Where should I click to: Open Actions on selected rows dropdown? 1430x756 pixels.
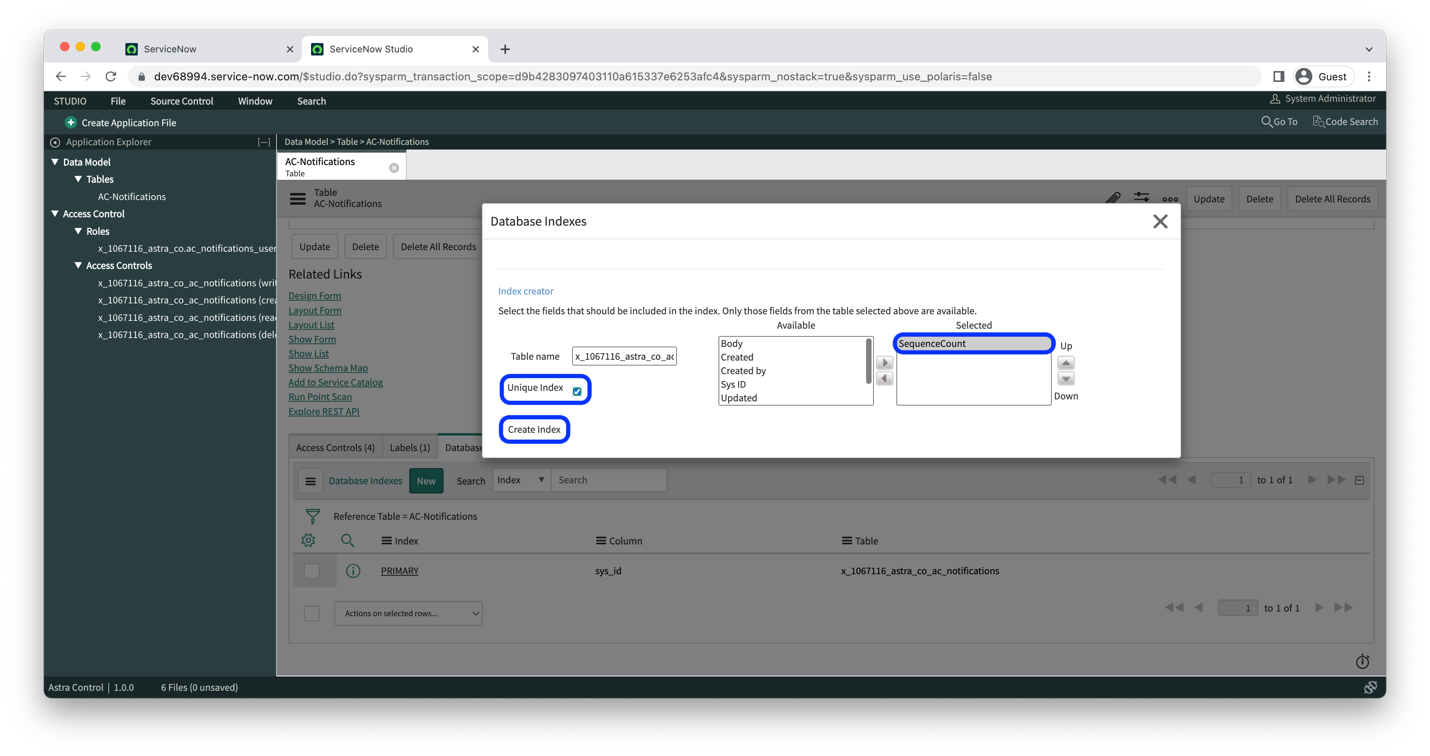click(x=408, y=613)
